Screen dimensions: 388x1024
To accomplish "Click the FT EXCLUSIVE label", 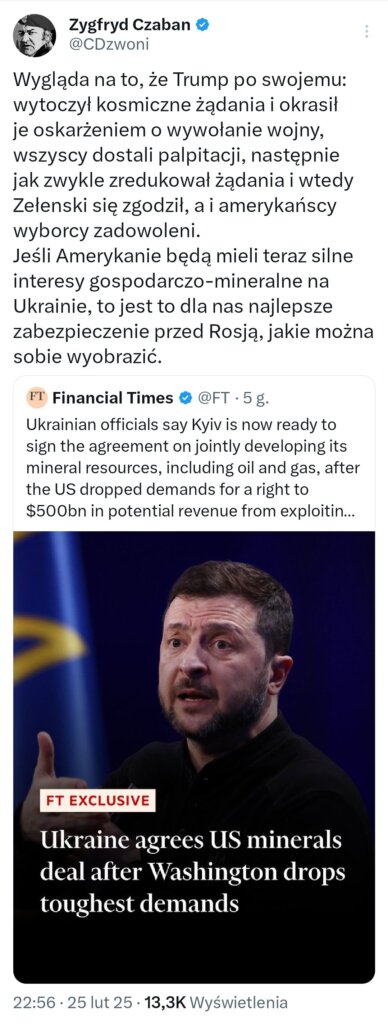I will pyautogui.click(x=97, y=801).
